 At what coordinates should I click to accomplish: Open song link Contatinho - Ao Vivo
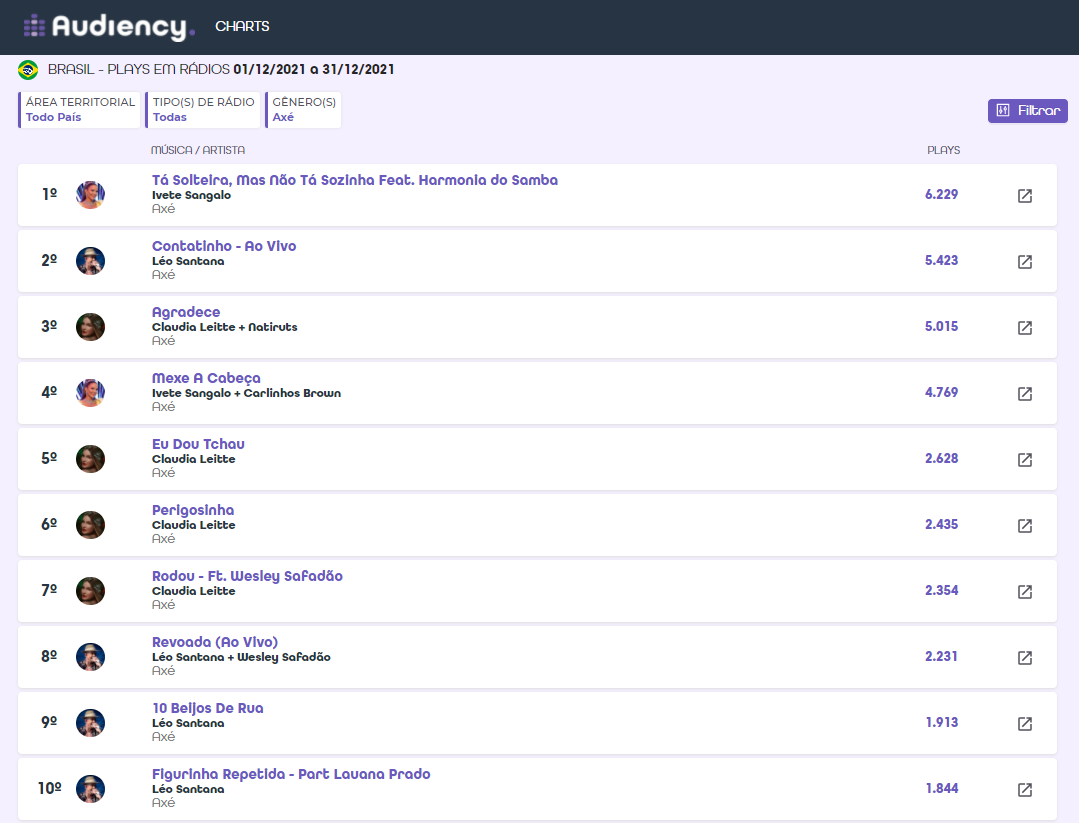(x=224, y=246)
